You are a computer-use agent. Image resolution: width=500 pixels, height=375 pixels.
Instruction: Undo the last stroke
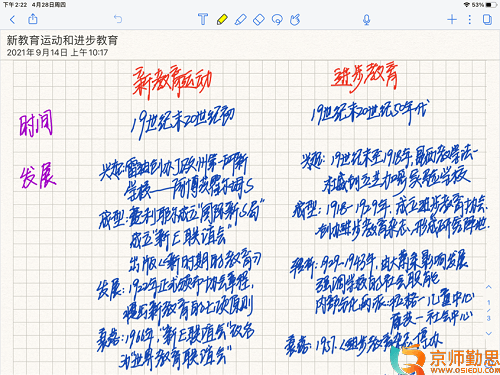(118, 19)
